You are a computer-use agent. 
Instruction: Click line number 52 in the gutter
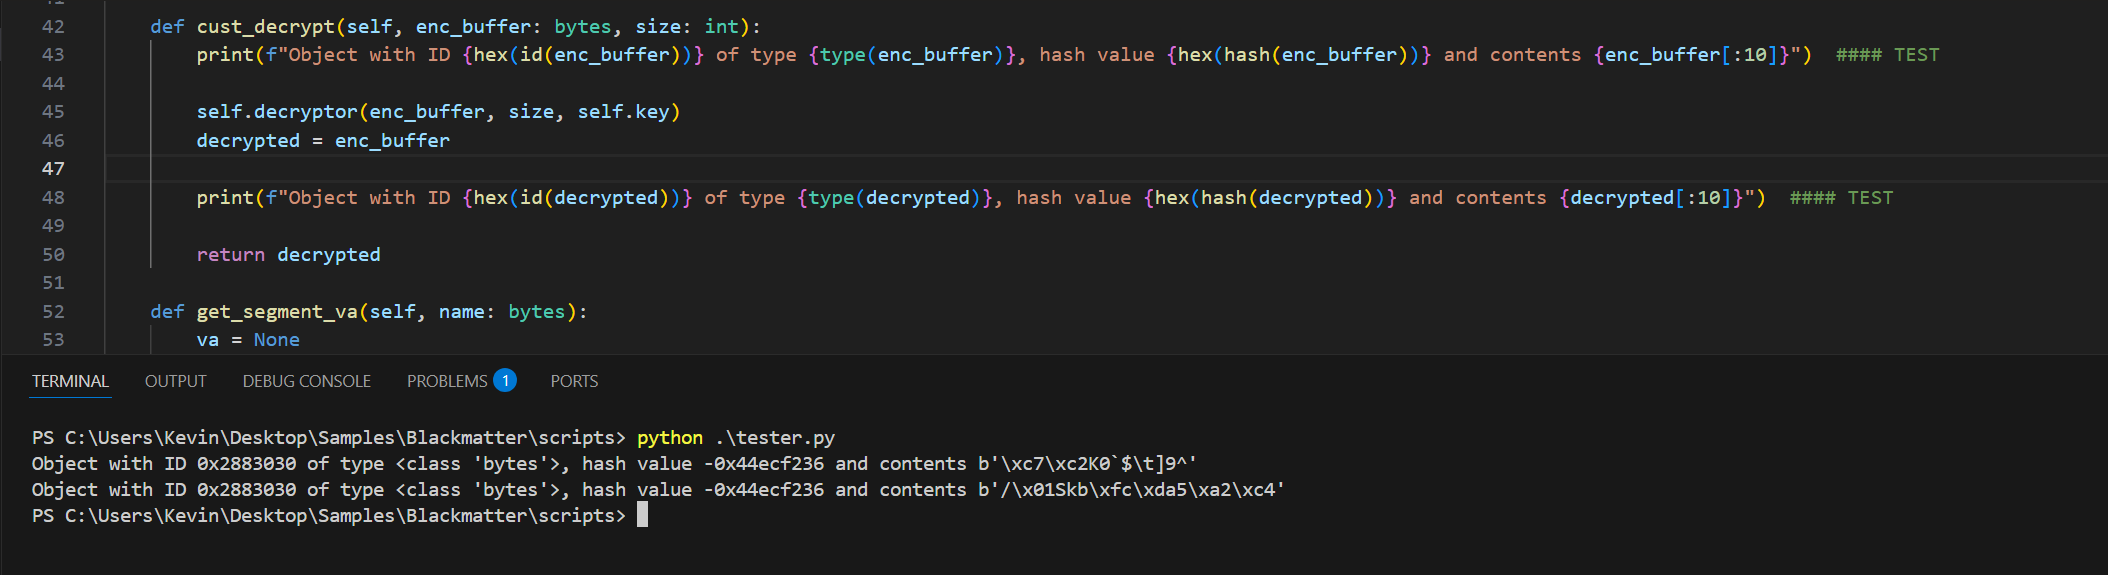point(53,312)
